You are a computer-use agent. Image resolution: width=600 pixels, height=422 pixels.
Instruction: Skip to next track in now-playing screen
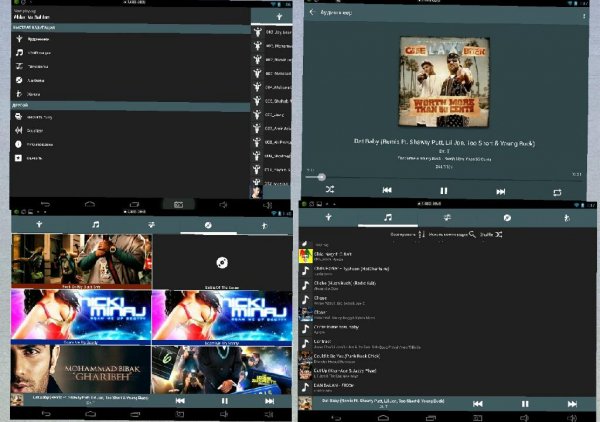(x=501, y=191)
